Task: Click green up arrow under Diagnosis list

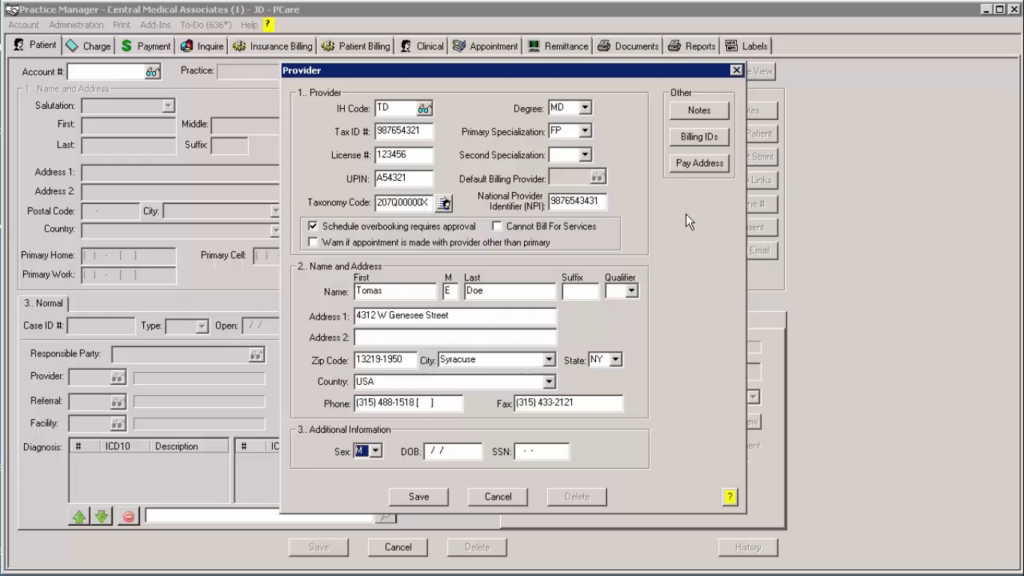Action: click(x=79, y=517)
